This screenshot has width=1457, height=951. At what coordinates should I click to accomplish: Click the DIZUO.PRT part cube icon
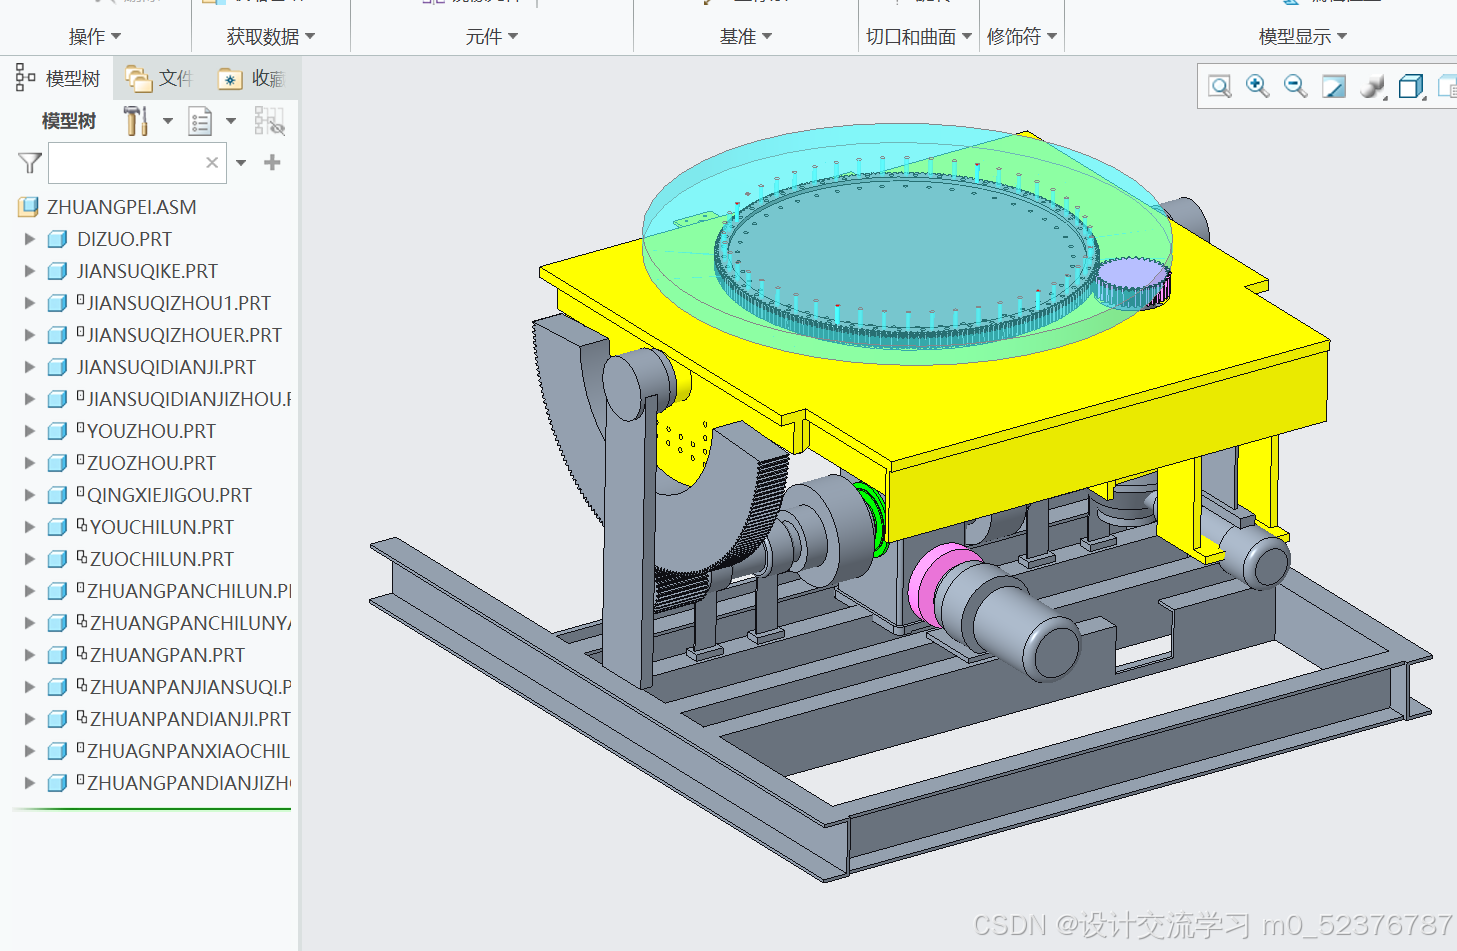pos(58,239)
